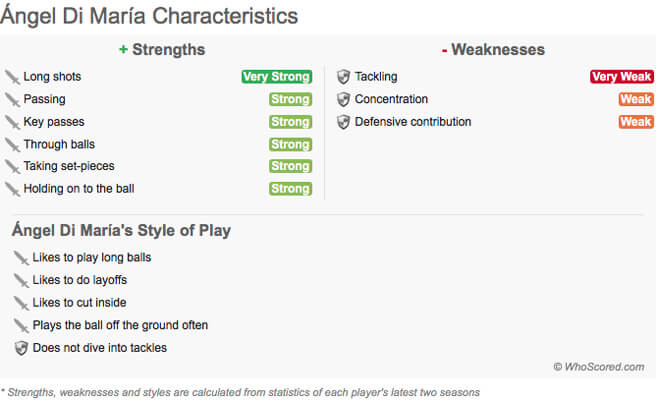Click the sword icon next to Through balls

point(13,145)
